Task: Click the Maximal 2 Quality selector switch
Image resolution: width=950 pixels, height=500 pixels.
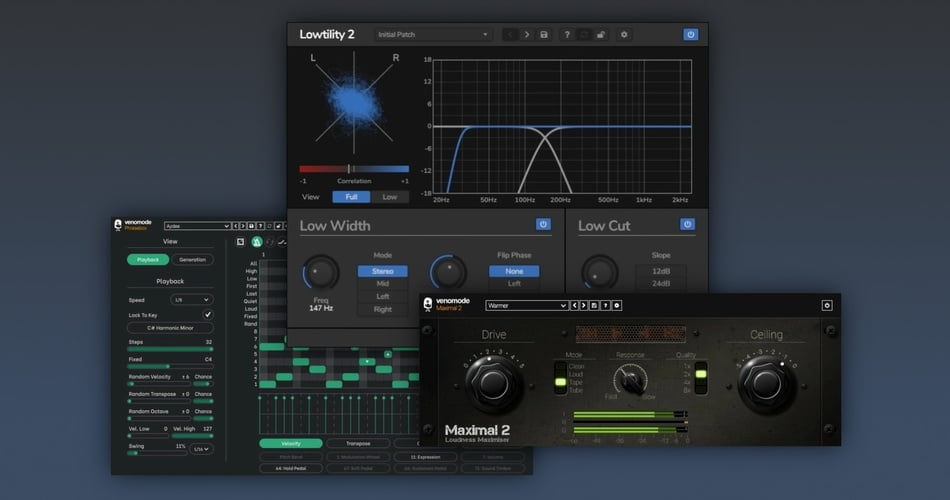Action: (x=701, y=378)
